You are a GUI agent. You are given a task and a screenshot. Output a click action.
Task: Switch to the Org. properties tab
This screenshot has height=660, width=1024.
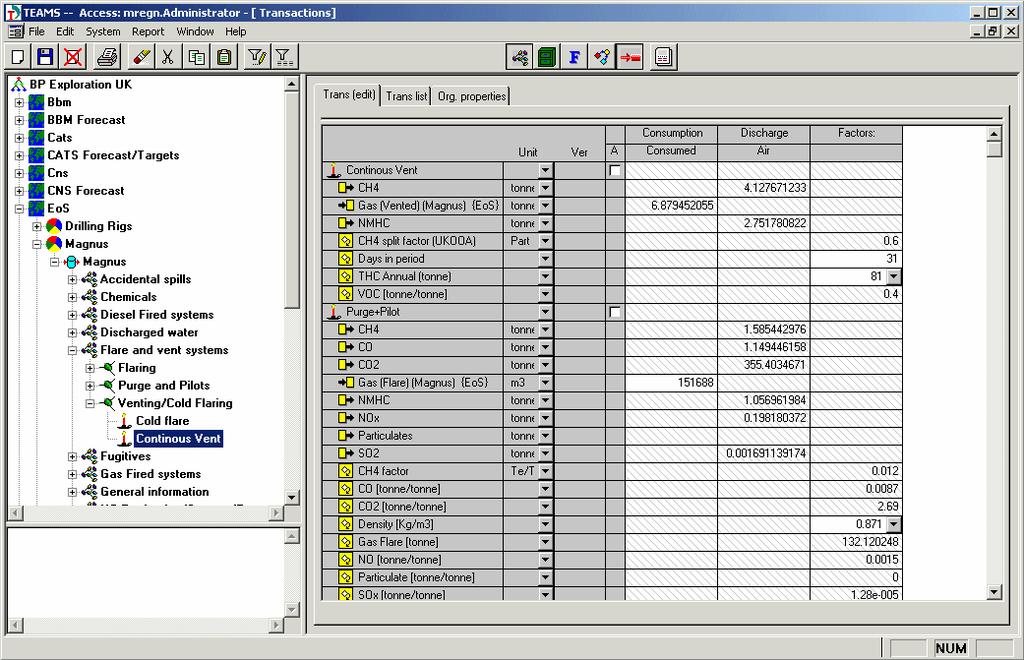472,96
